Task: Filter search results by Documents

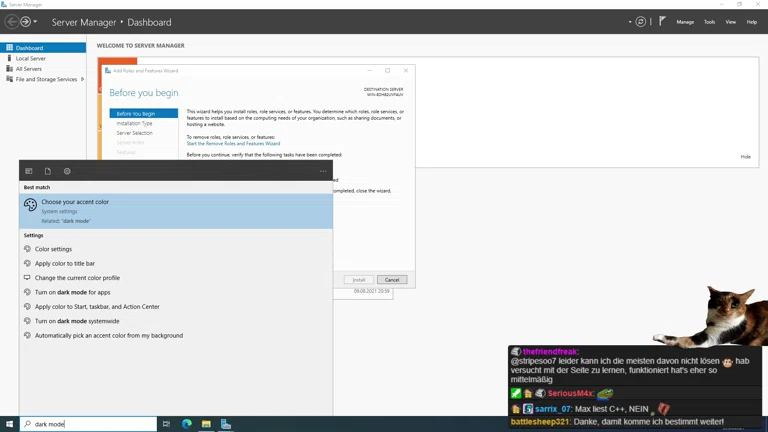Action: [48, 171]
